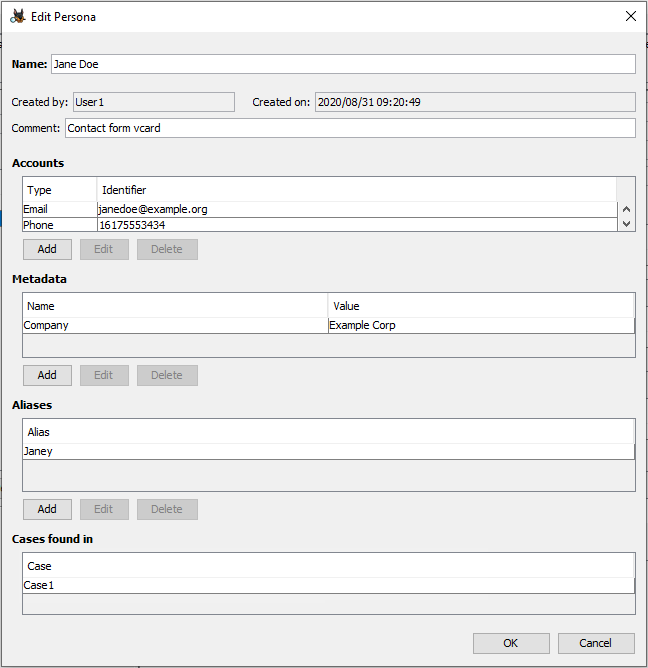Confirm changes with the OK button

coord(511,643)
